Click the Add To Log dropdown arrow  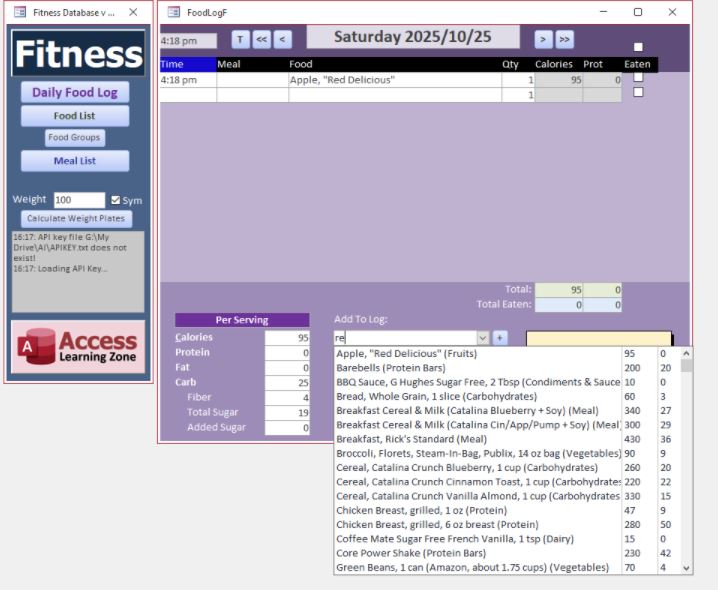[483, 338]
